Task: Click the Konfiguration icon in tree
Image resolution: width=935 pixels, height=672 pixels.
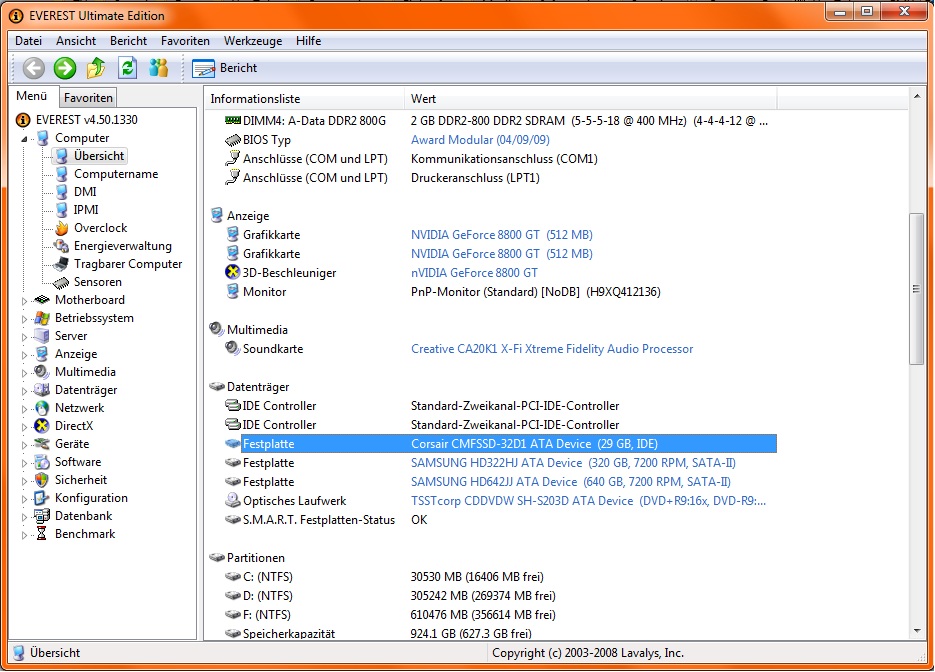Action: click(42, 498)
